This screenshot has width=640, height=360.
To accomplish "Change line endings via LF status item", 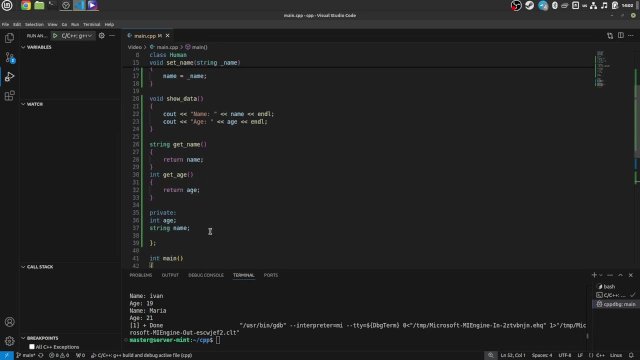I will pyautogui.click(x=580, y=356).
